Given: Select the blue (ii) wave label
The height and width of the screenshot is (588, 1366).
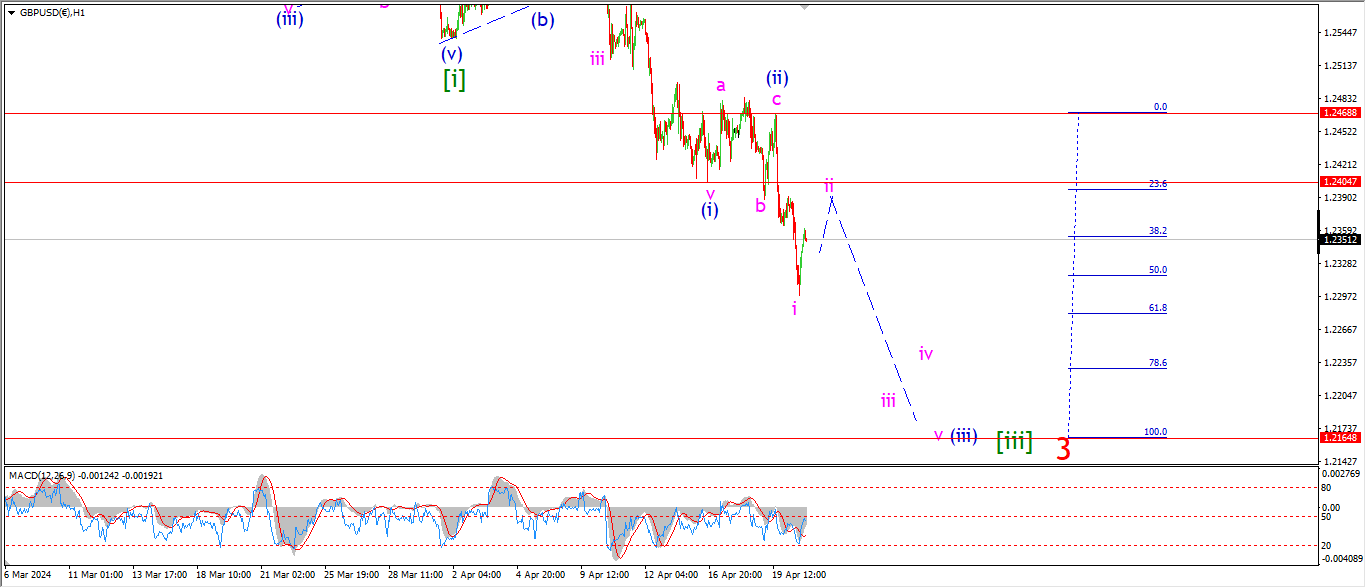Looking at the screenshot, I should [x=779, y=77].
